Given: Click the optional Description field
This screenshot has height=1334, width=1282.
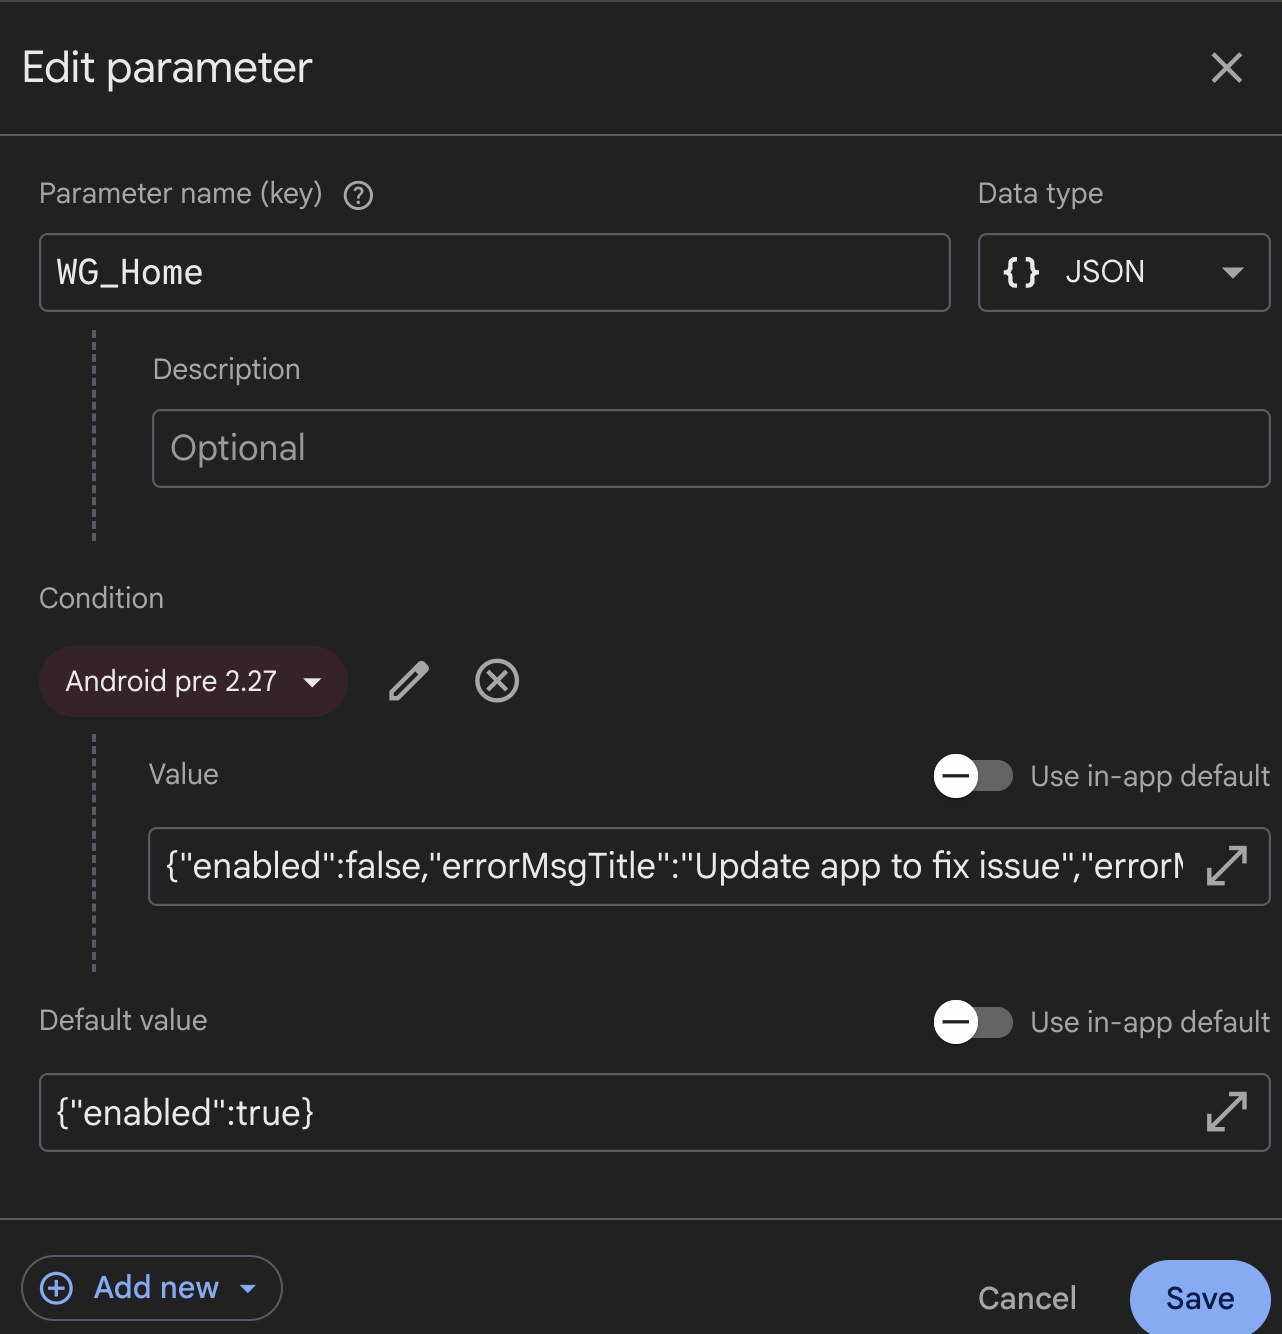Looking at the screenshot, I should pyautogui.click(x=710, y=449).
